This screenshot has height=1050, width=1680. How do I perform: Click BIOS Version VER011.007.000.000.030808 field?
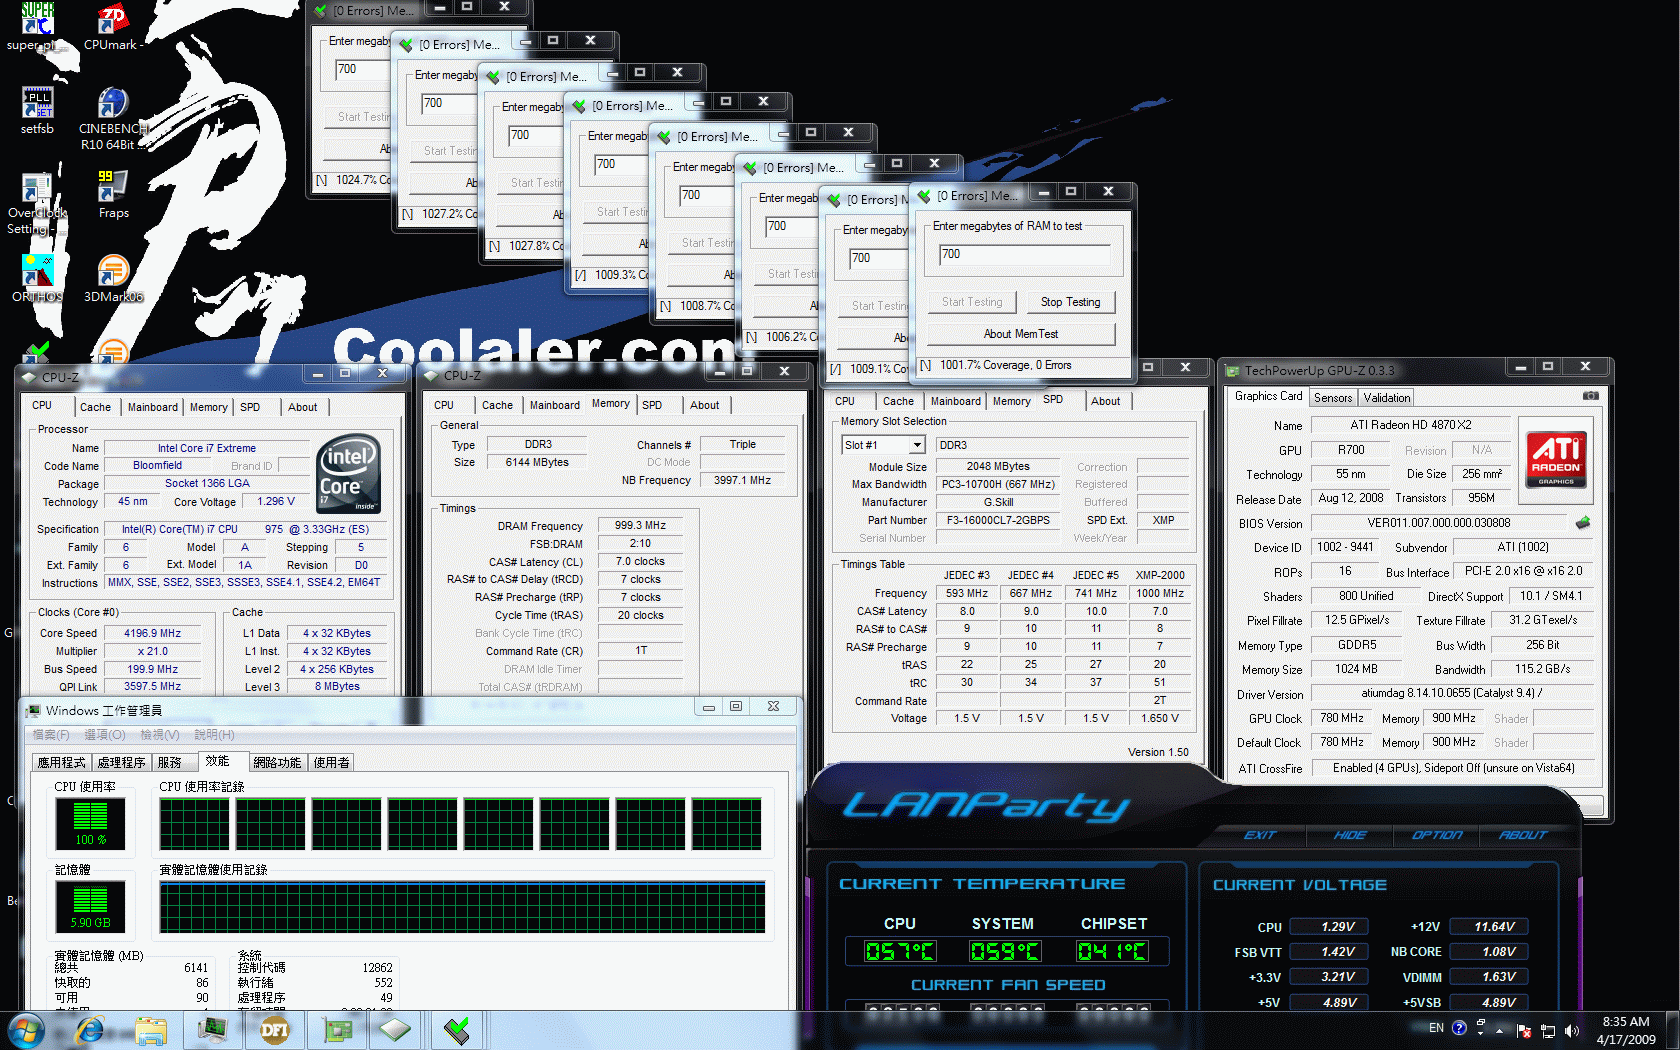(1438, 523)
